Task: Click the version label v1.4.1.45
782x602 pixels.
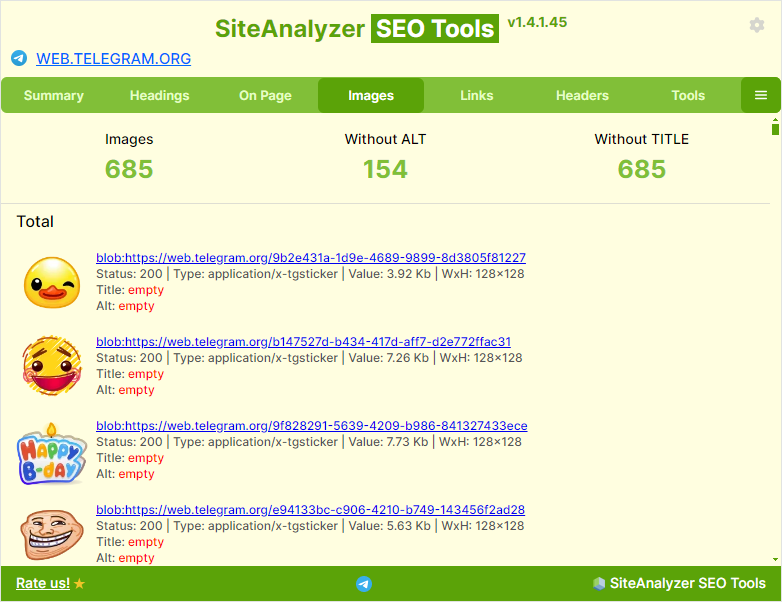Action: pos(537,22)
